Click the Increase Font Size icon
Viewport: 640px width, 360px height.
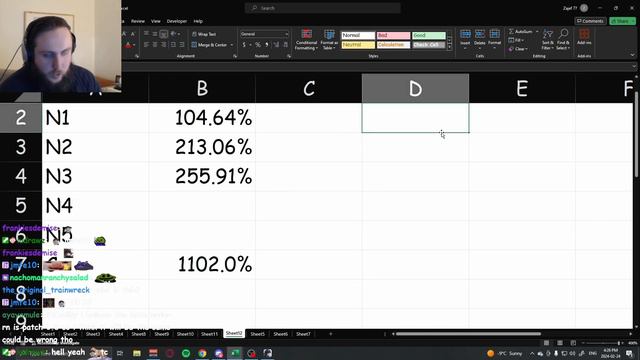tap(124, 34)
